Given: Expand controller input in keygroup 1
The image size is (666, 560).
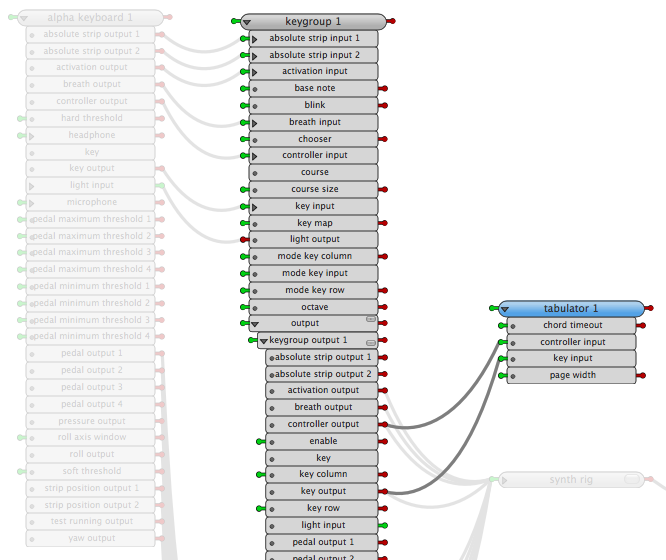Looking at the screenshot, I should pyautogui.click(x=254, y=156).
